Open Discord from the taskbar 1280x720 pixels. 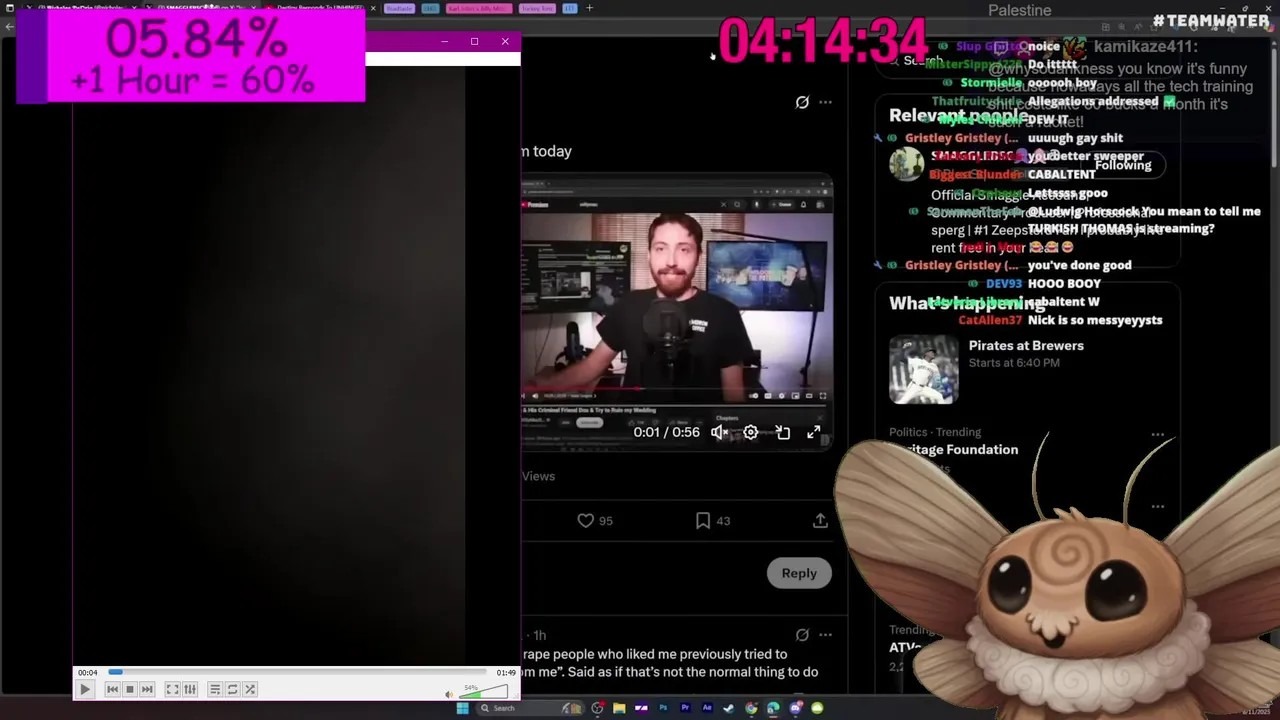(x=795, y=708)
